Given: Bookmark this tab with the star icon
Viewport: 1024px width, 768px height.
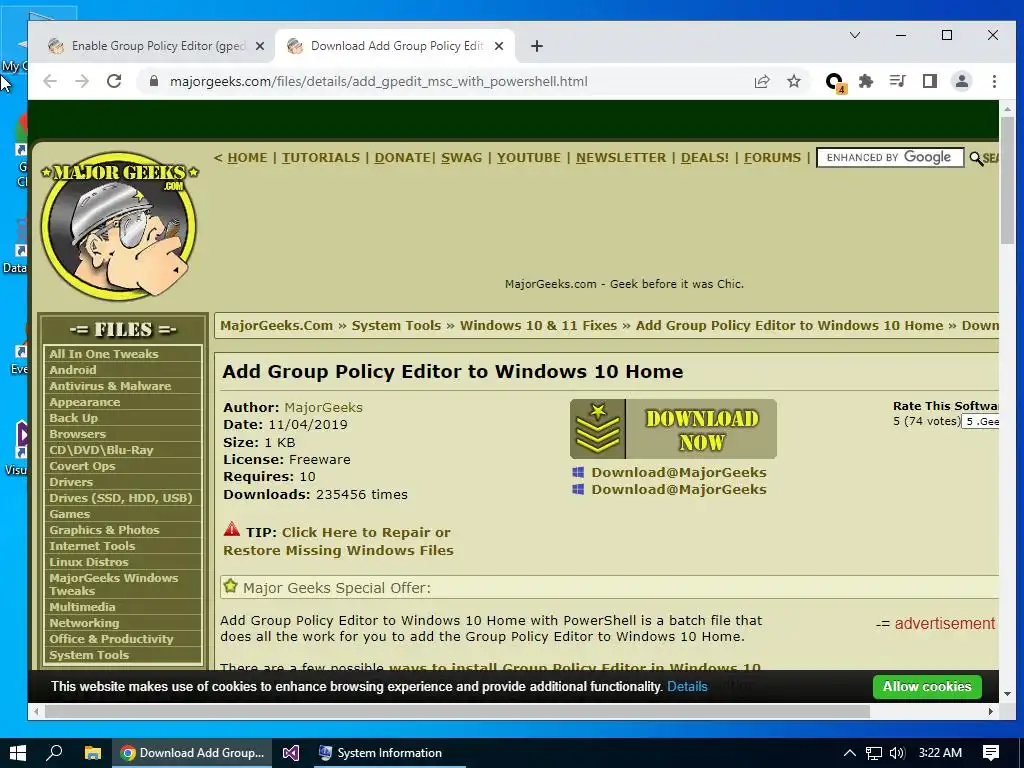Looking at the screenshot, I should [793, 82].
